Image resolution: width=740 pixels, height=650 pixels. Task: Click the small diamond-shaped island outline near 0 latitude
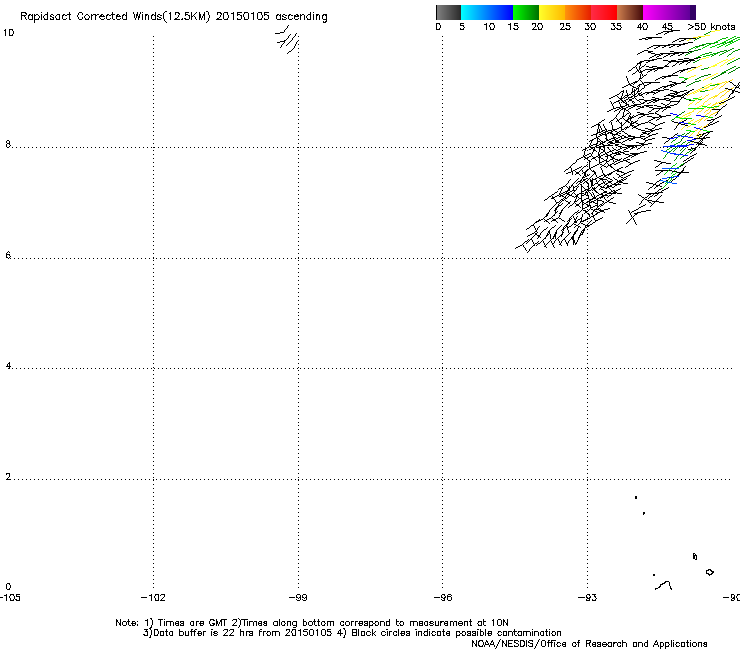pos(709,572)
